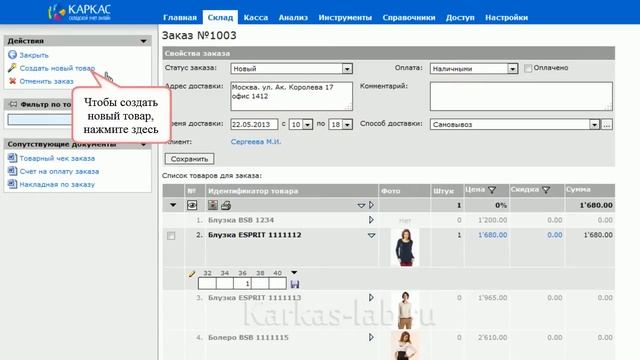Click the blue price 1'680.00 link

(x=493, y=235)
